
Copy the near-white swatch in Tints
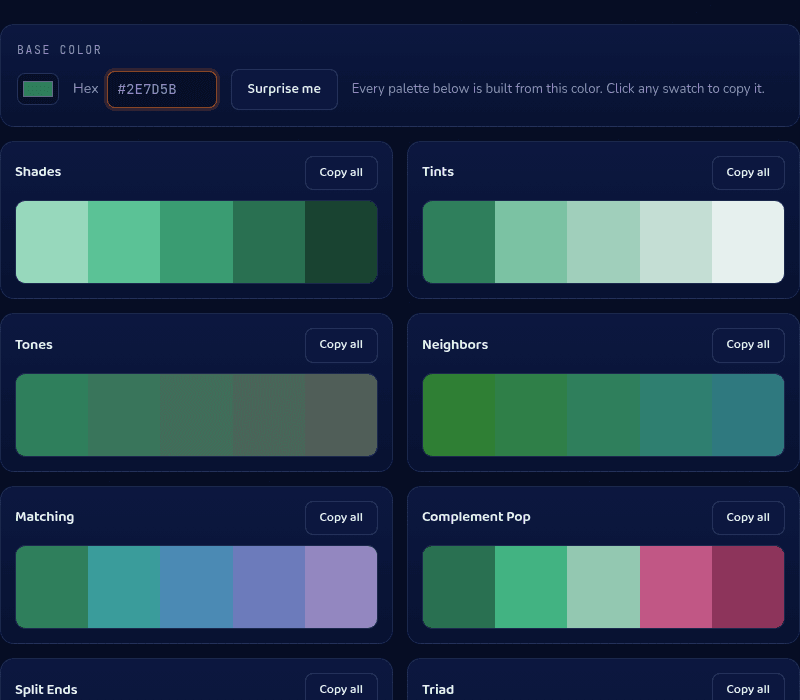click(748, 242)
